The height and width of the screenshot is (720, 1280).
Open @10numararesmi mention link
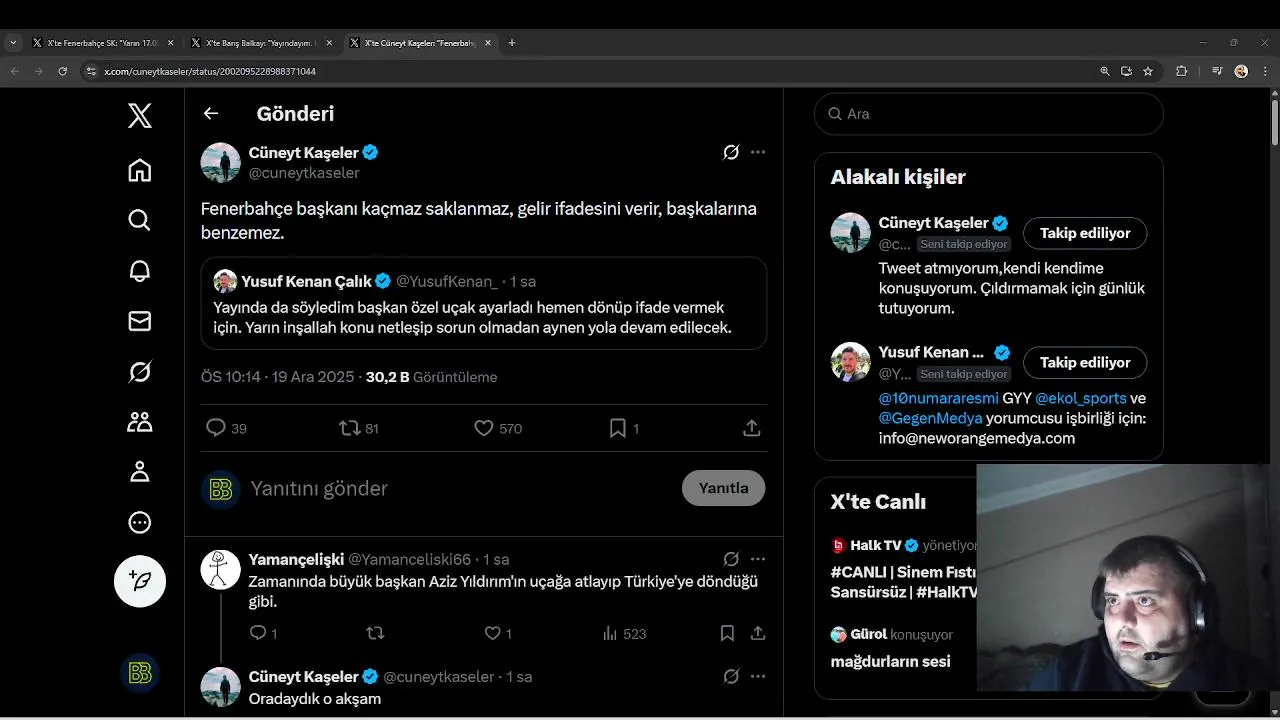(x=938, y=398)
